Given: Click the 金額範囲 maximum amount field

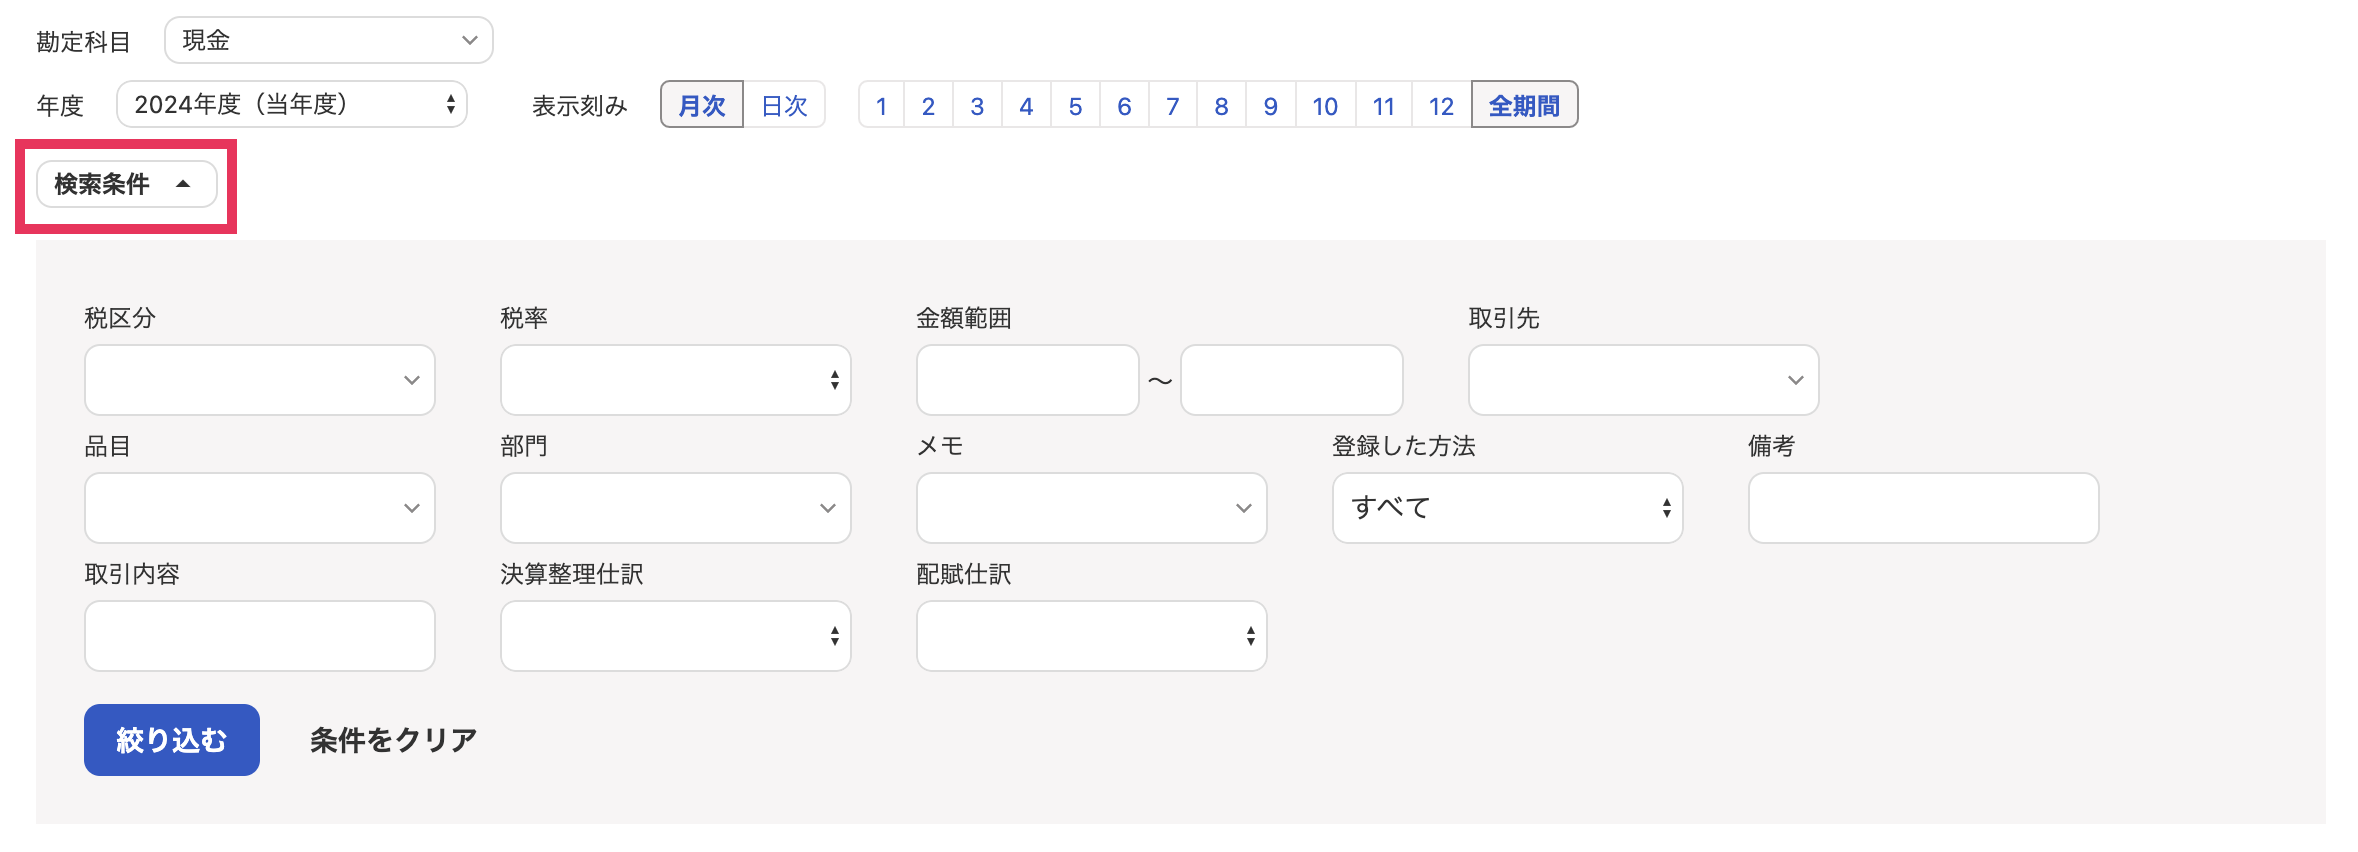Looking at the screenshot, I should (1292, 380).
